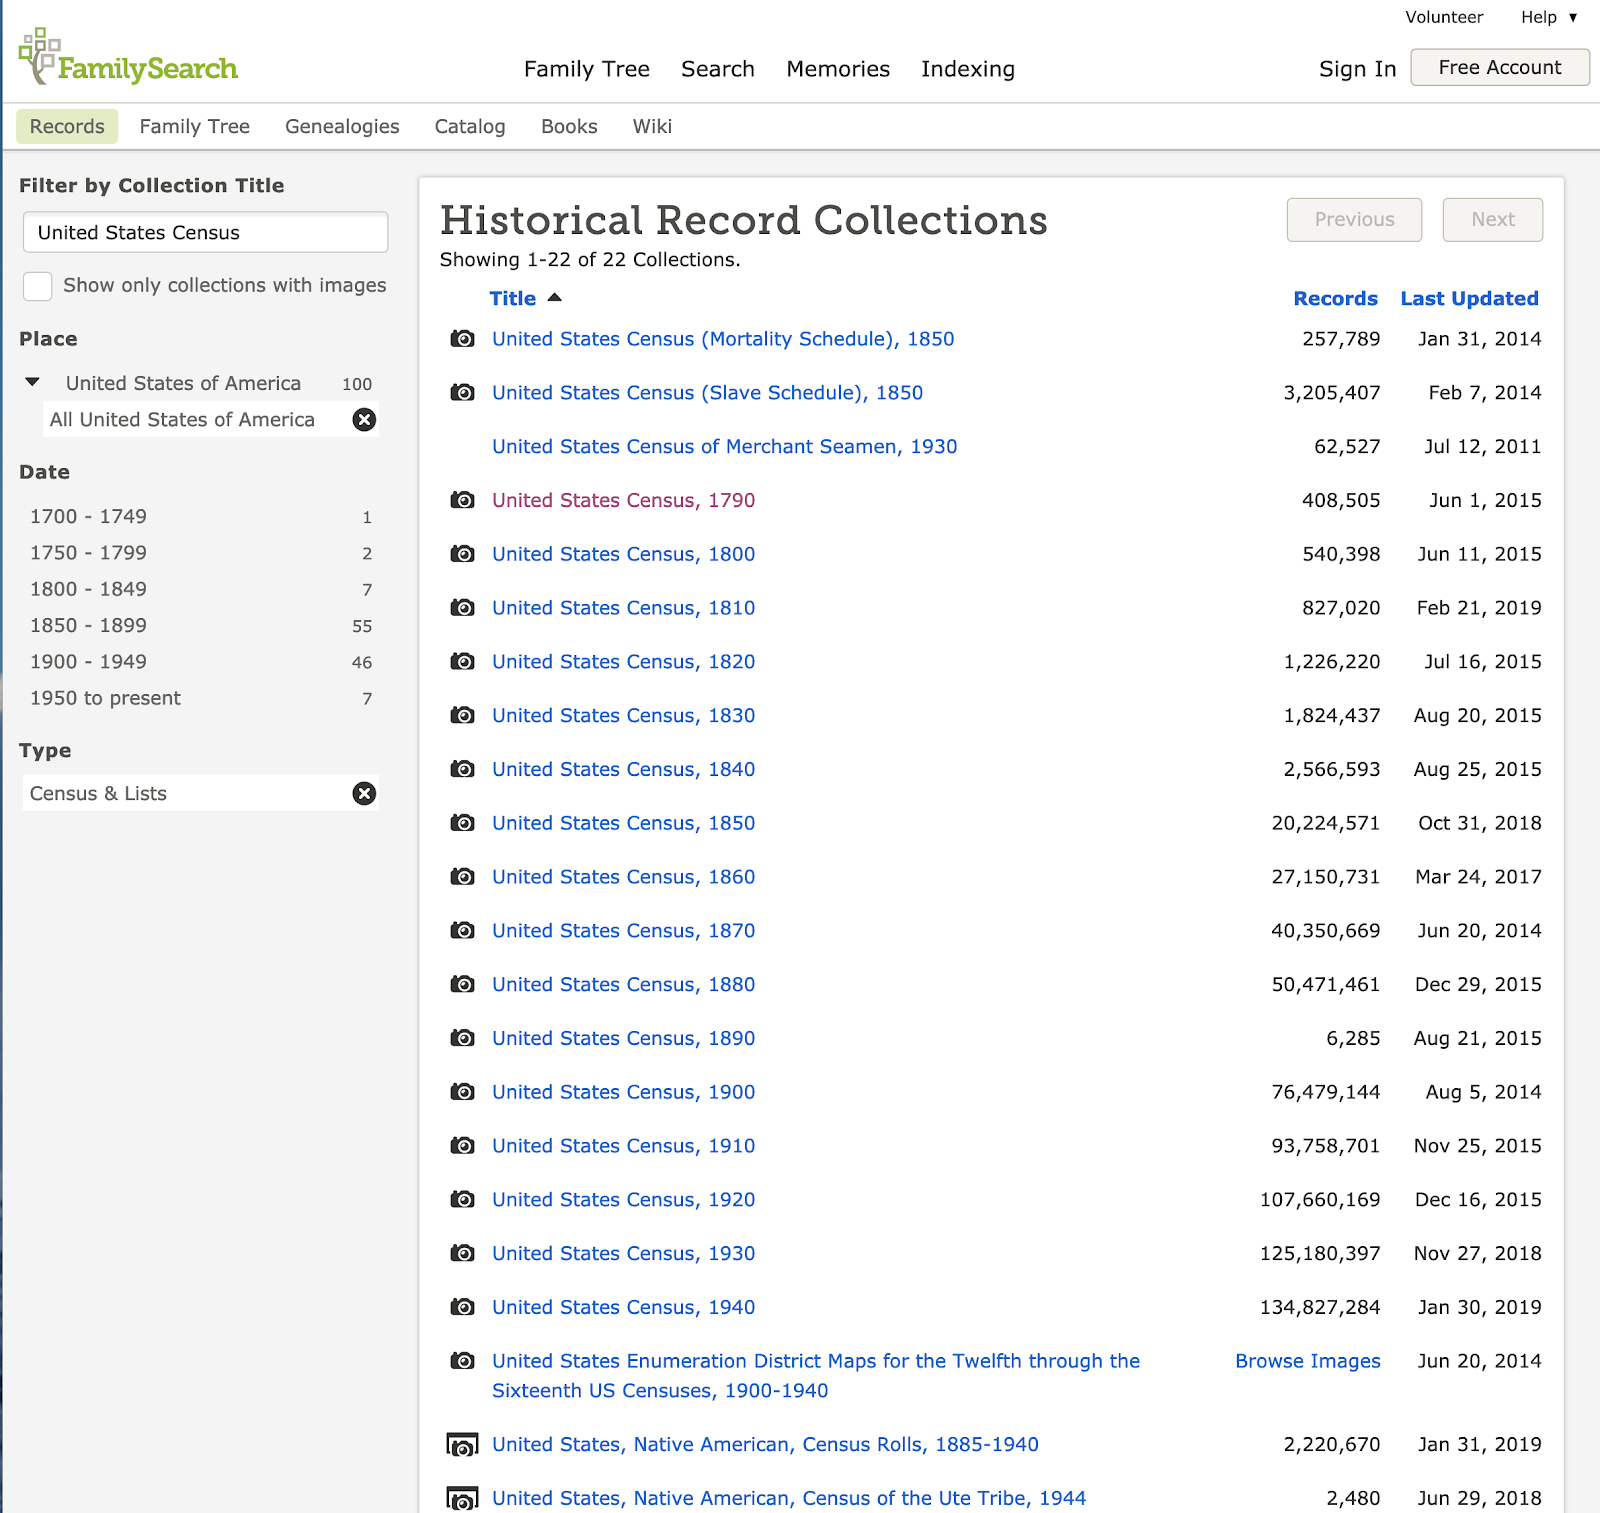Click the Volunteer link
The image size is (1600, 1513).
click(x=1444, y=17)
